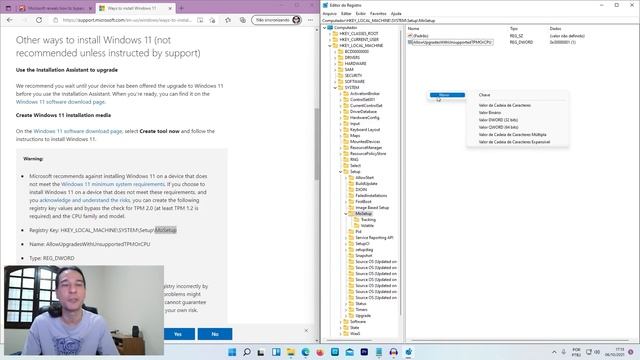Select the HARDWARE key folder

352,64
